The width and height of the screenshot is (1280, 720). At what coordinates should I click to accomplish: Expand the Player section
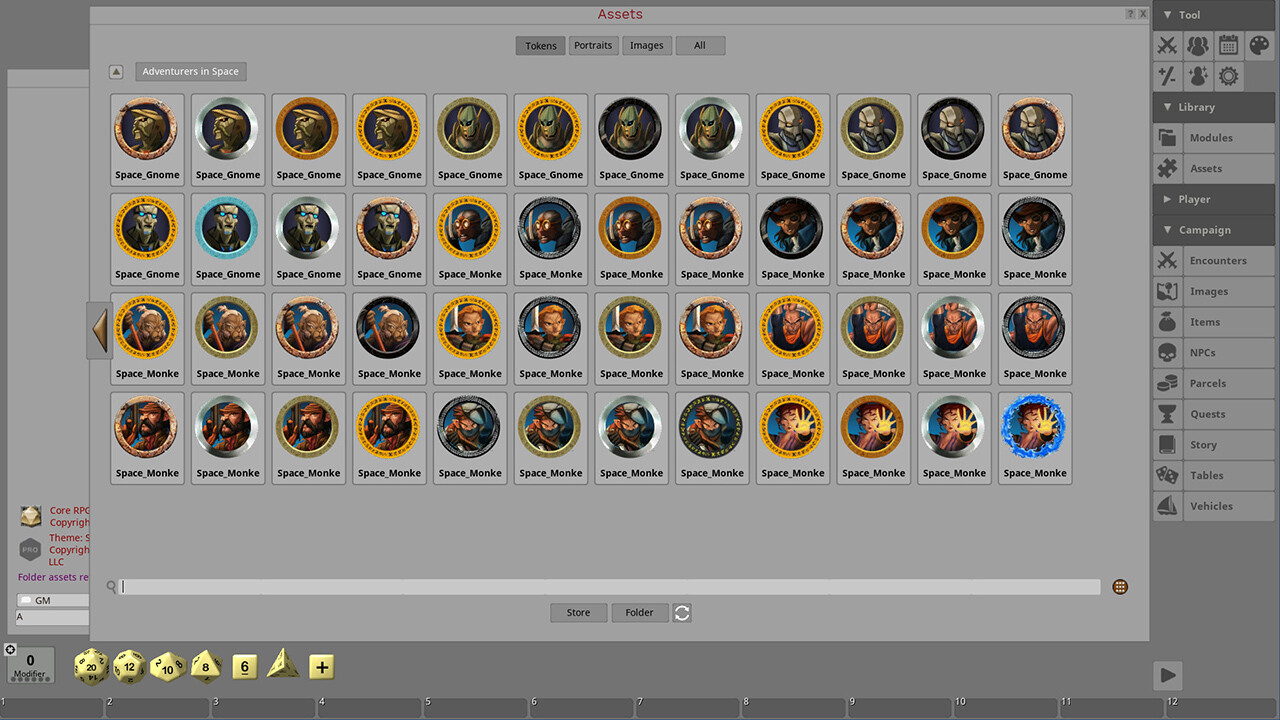[x=1194, y=199]
